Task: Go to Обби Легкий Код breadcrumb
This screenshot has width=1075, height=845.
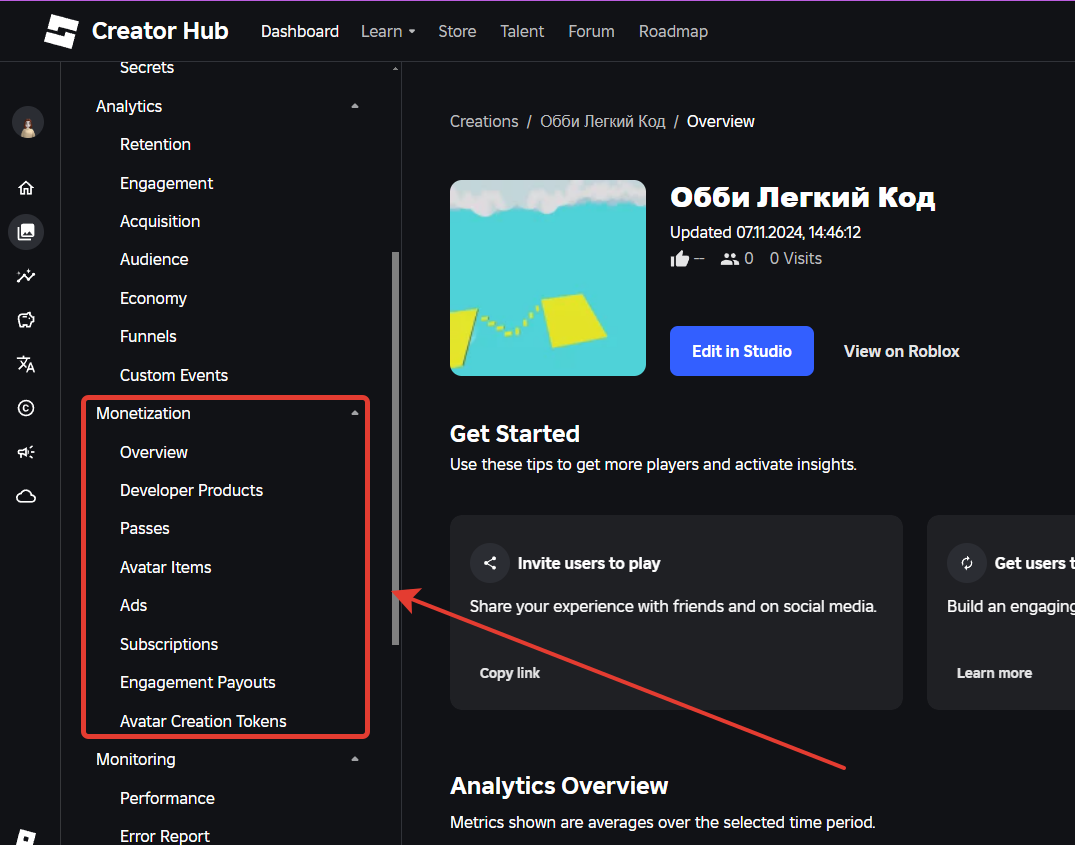Action: pyautogui.click(x=603, y=121)
